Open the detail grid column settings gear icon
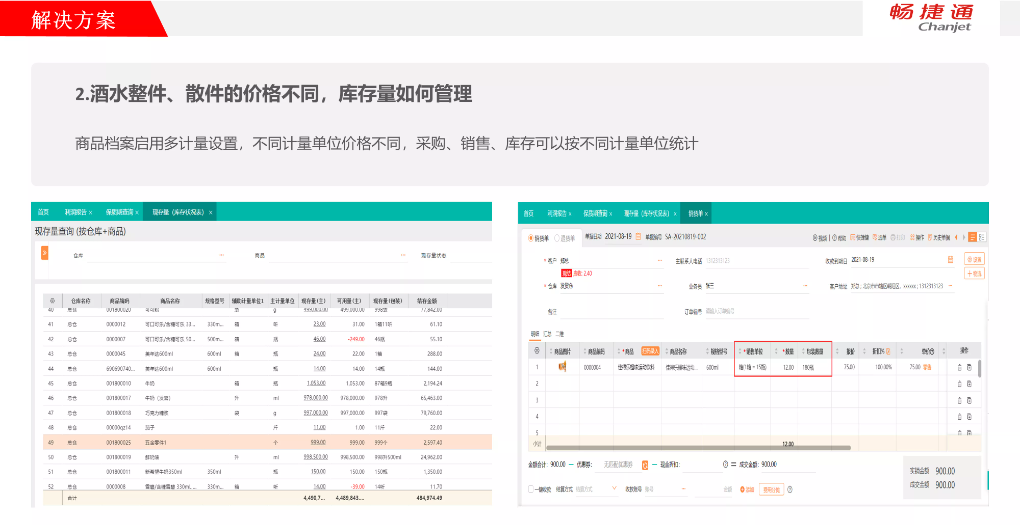The width and height of the screenshot is (1020, 525). [537, 351]
